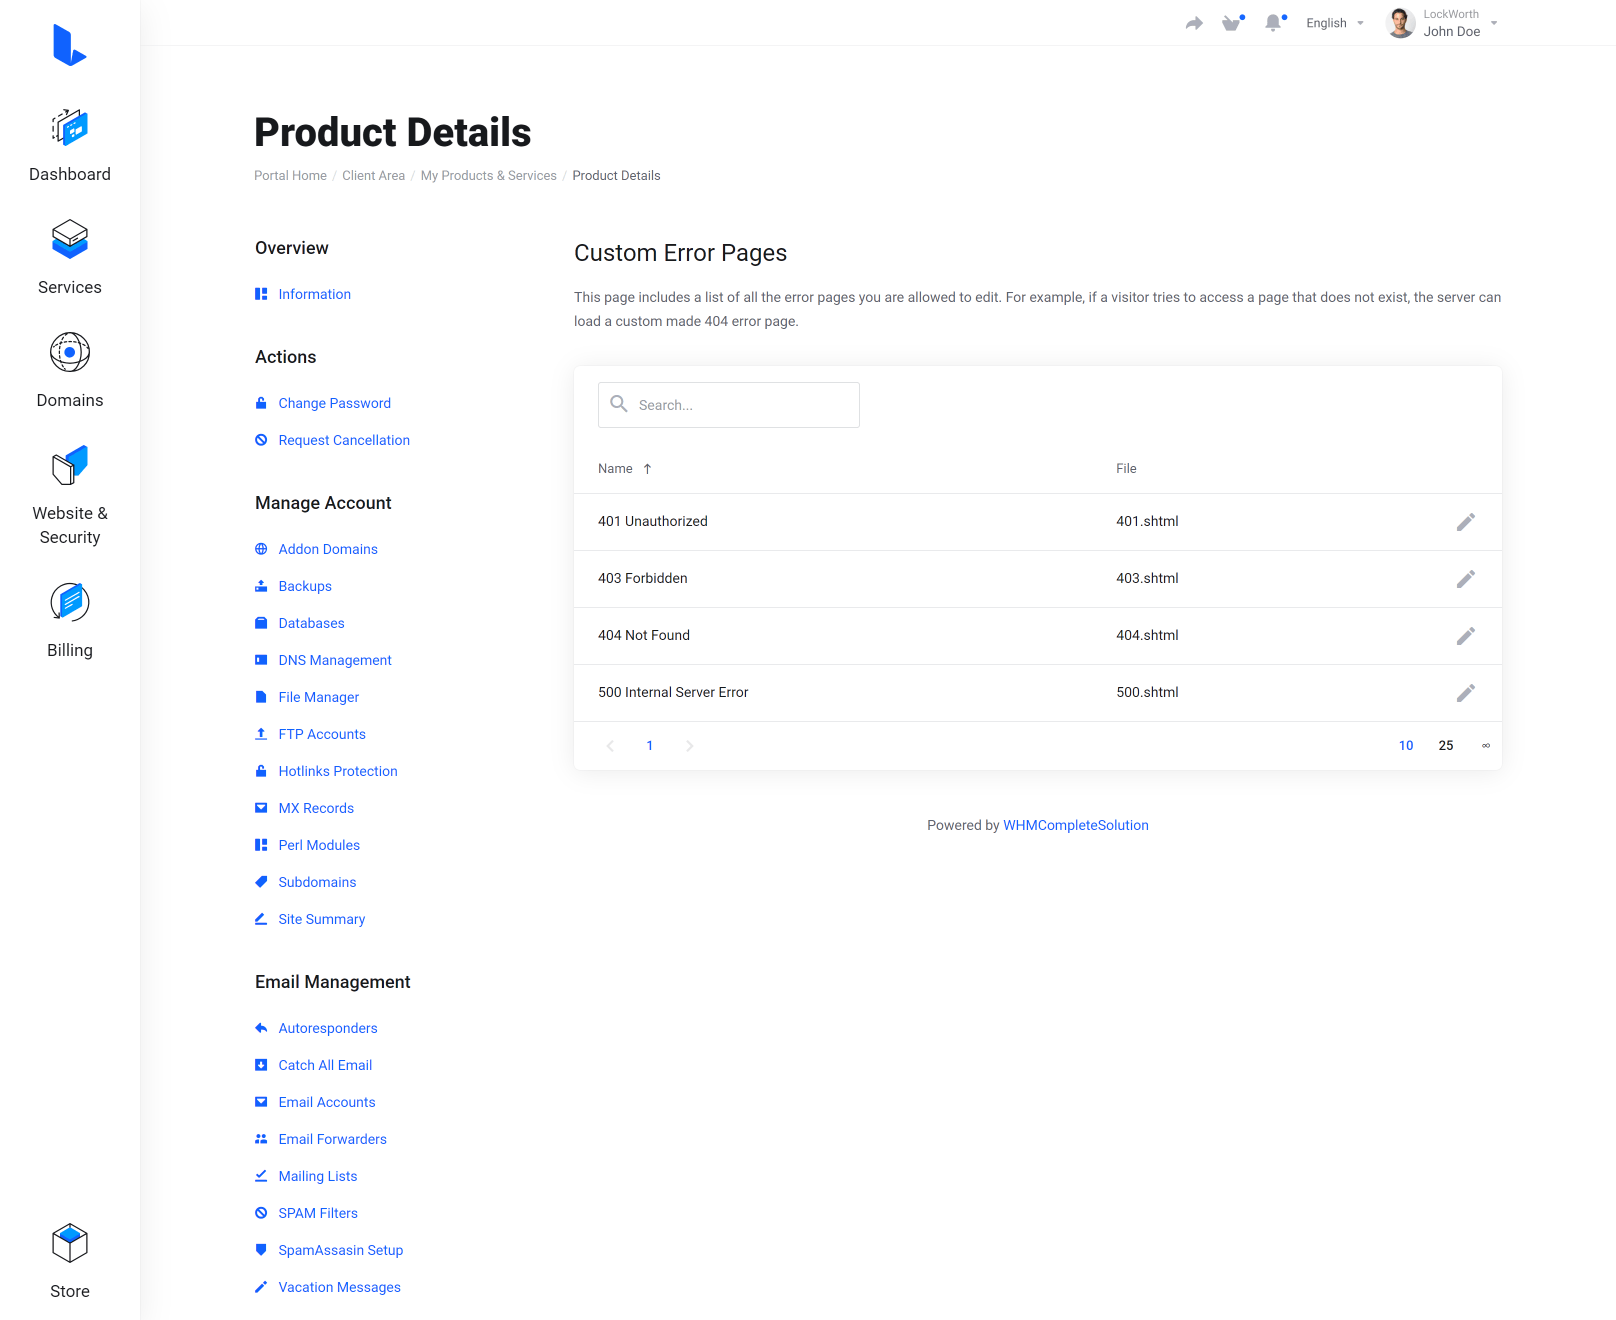Click the SpamAssasin Setup shield icon
The height and width of the screenshot is (1320, 1616).
[x=261, y=1250]
